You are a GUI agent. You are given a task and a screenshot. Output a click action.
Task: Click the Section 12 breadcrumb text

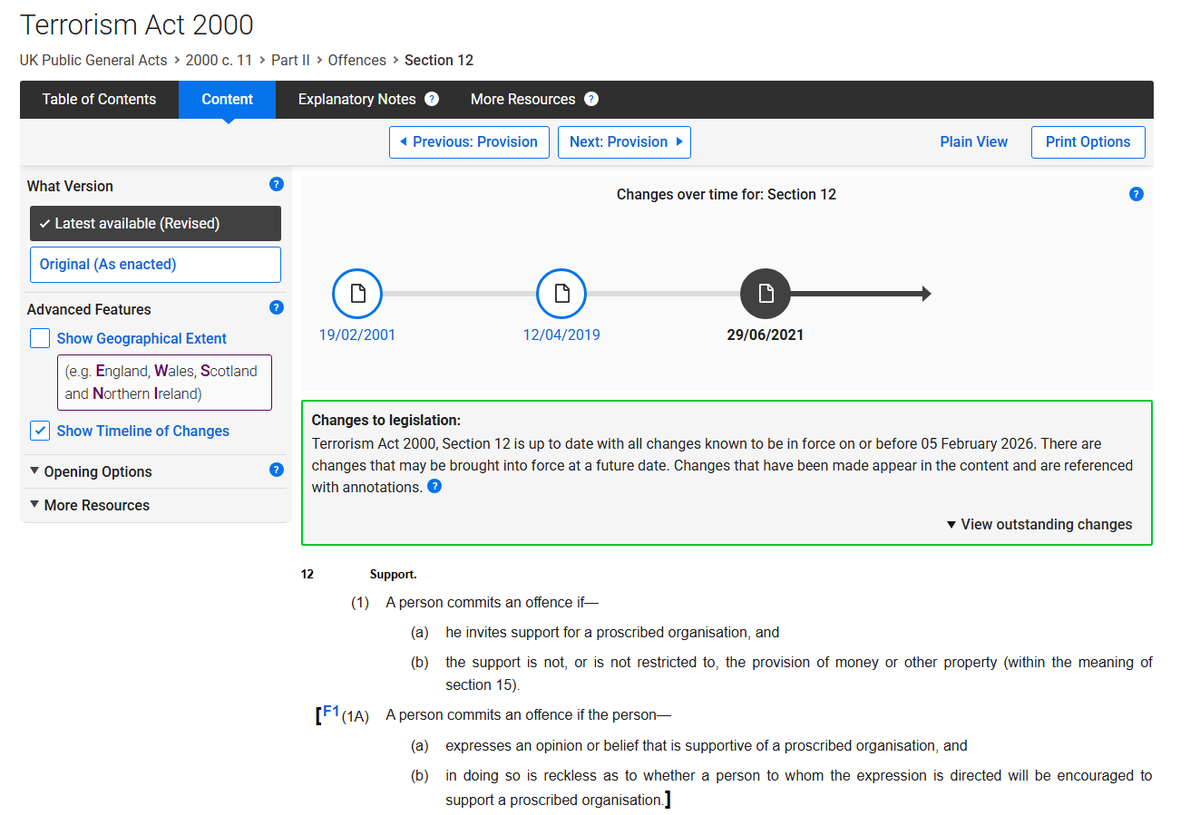[439, 60]
